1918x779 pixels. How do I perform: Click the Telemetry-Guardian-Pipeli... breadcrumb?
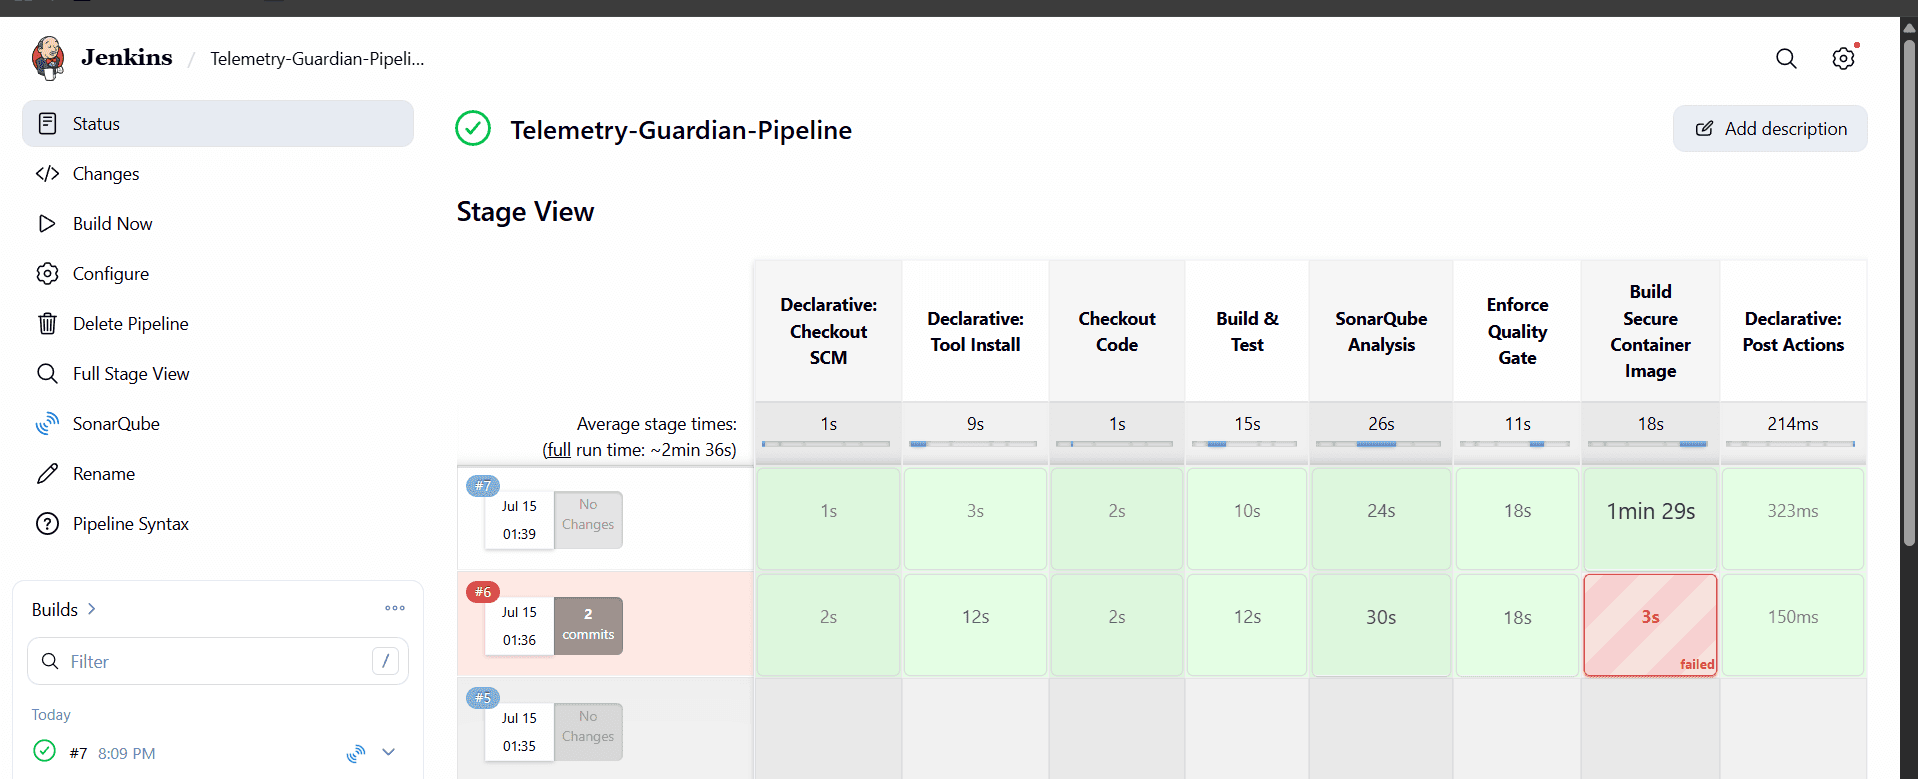(317, 59)
